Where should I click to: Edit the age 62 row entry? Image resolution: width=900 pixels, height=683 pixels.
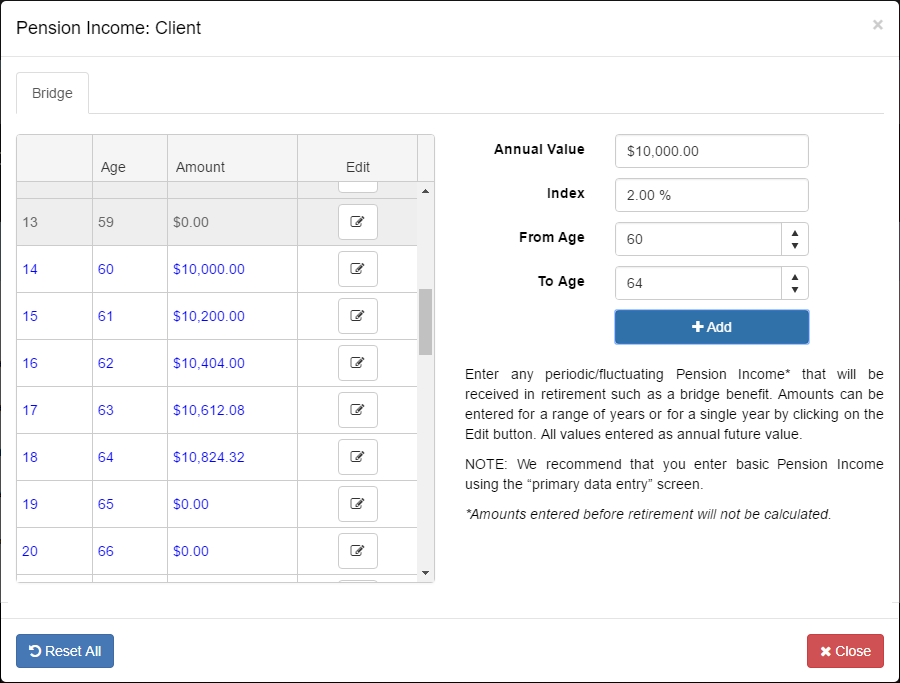357,363
